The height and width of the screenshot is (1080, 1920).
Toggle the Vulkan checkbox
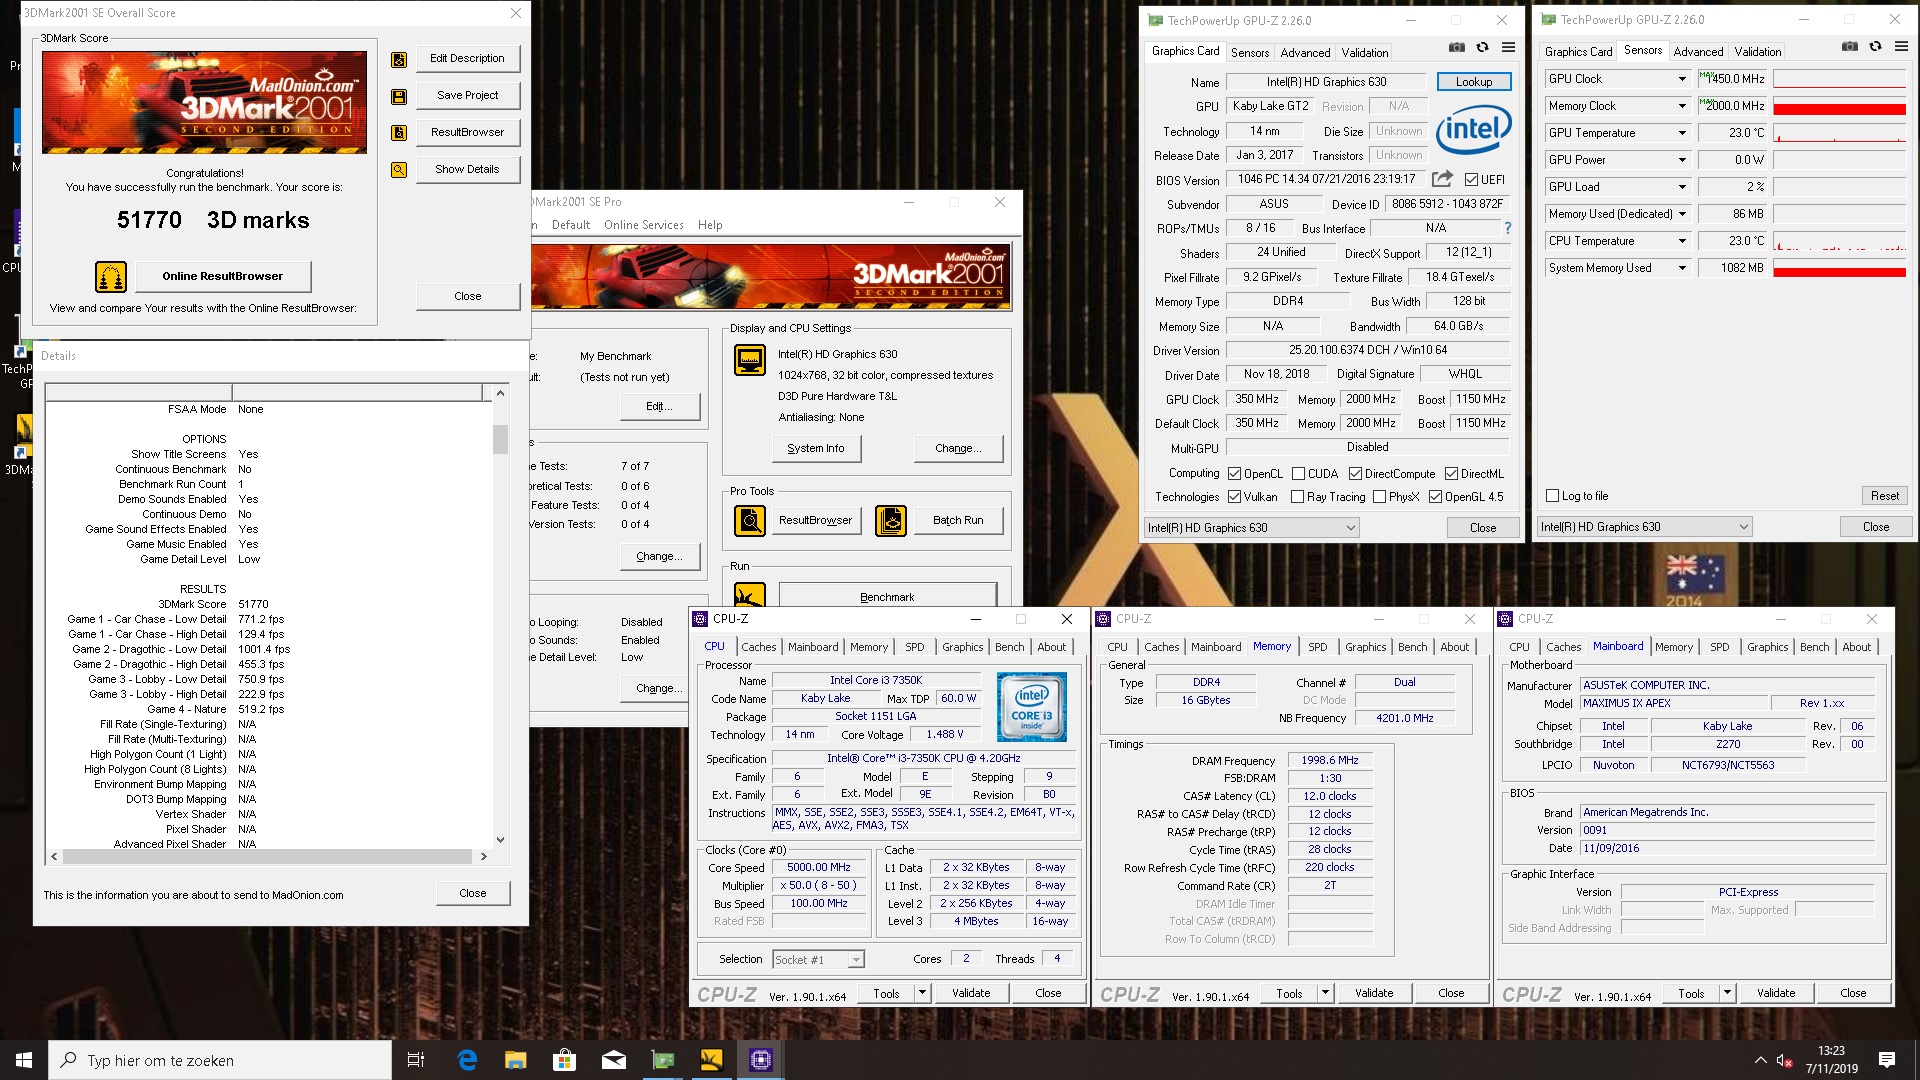pyautogui.click(x=1235, y=497)
